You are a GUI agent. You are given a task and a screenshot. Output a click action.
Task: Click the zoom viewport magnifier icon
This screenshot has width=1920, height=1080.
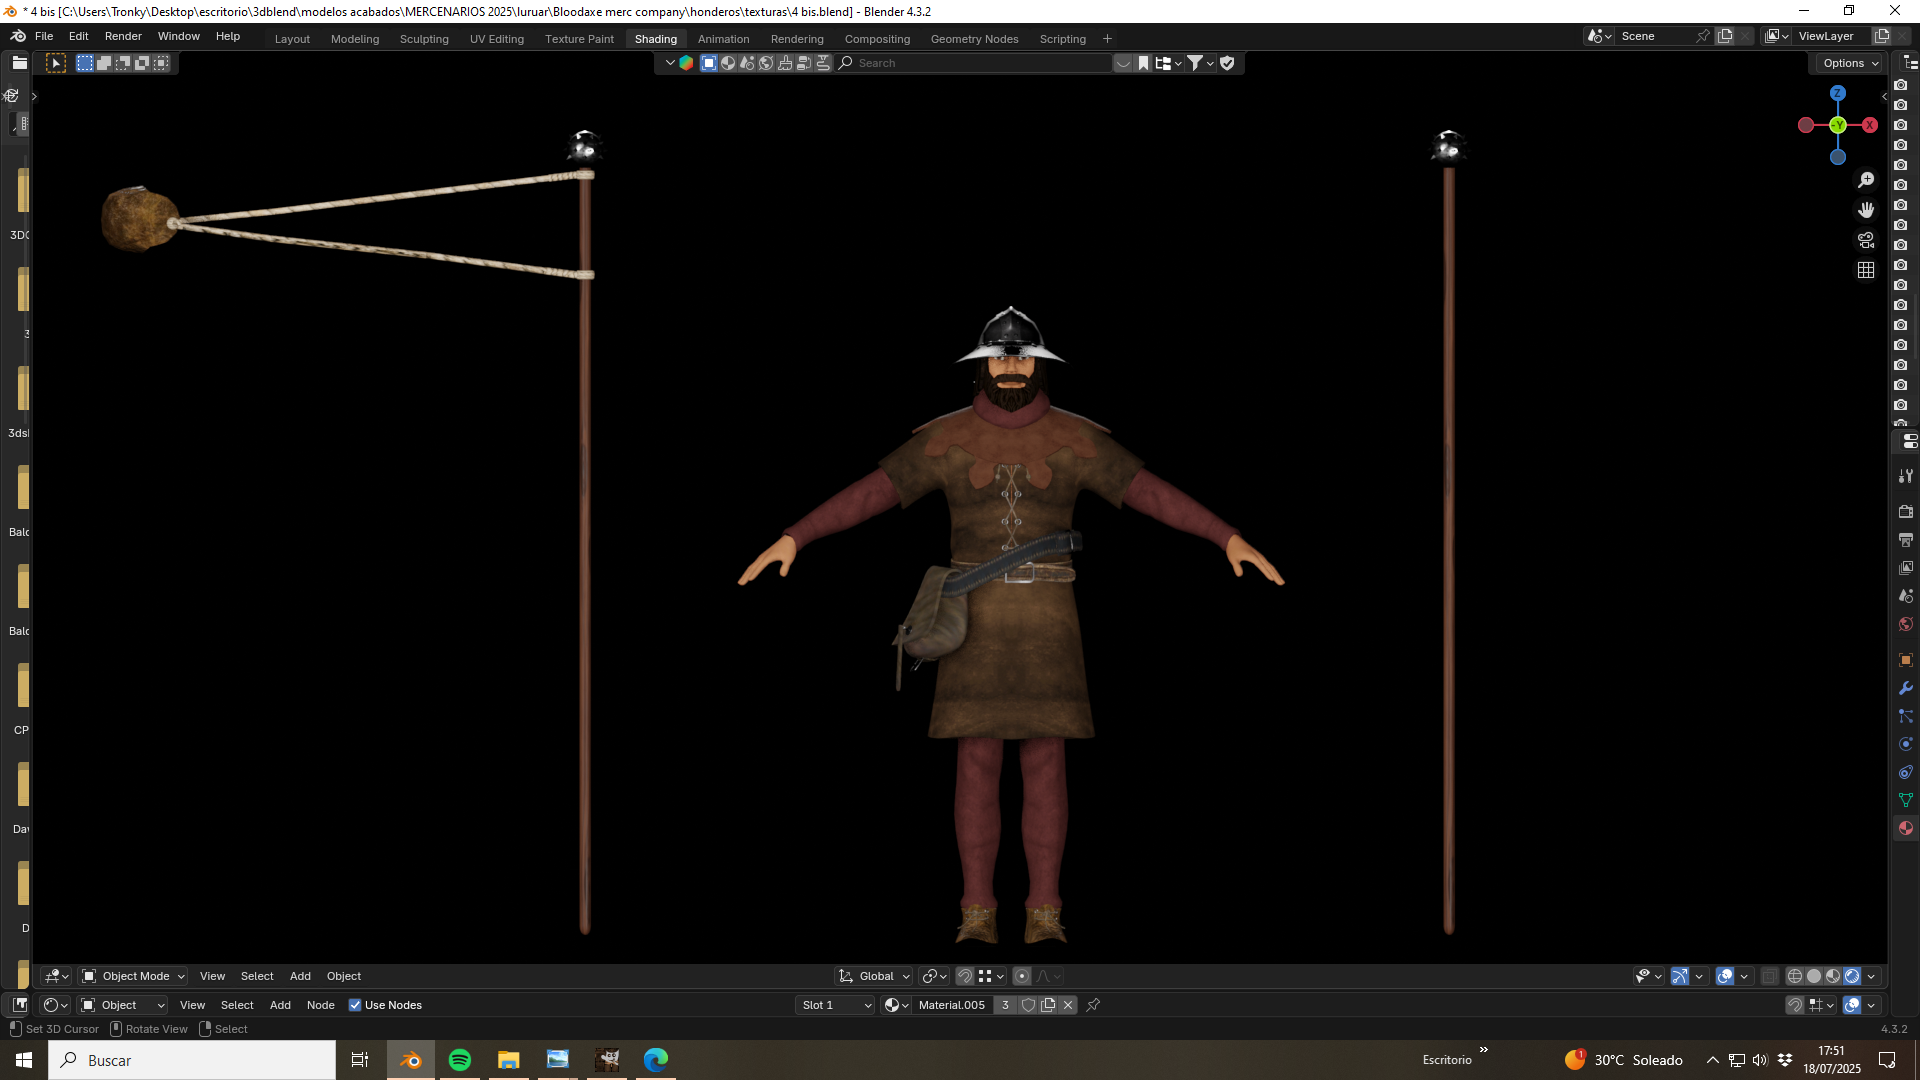click(1866, 180)
